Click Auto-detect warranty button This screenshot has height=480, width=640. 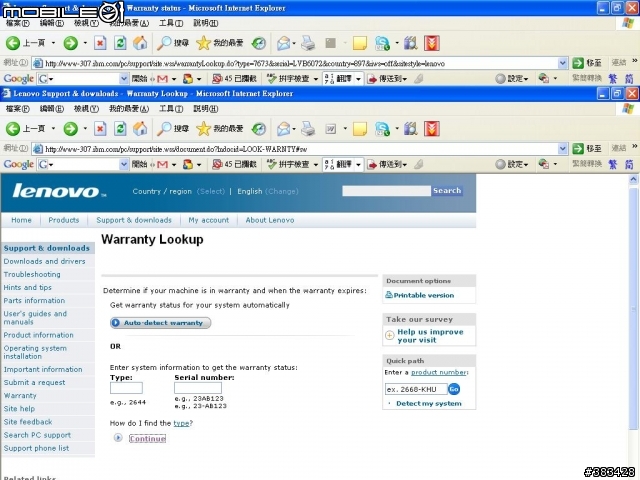click(160, 323)
